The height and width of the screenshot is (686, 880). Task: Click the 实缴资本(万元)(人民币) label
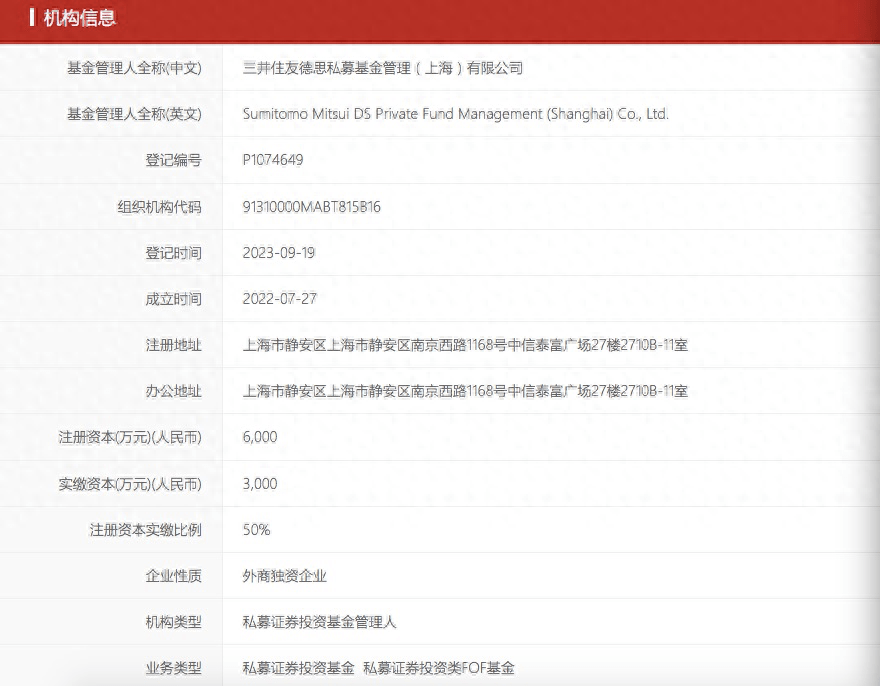[130, 484]
